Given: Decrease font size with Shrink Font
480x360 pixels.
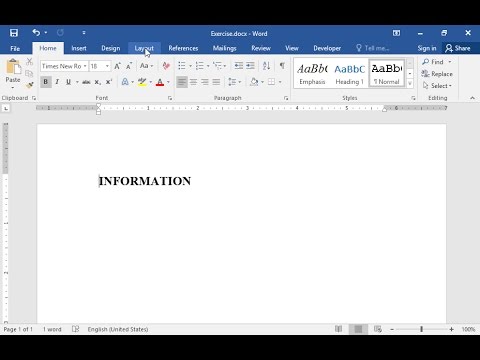Looking at the screenshot, I should pyautogui.click(x=129, y=66).
